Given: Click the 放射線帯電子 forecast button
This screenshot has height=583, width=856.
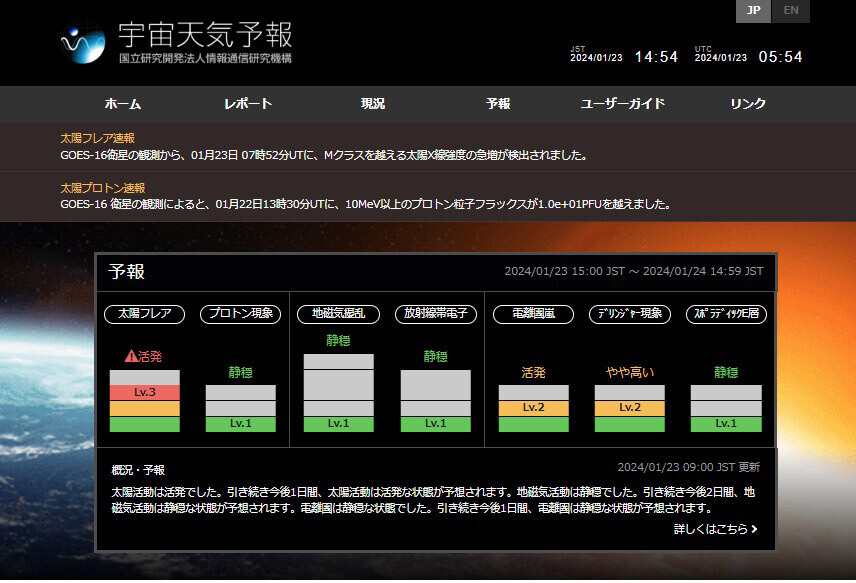Looking at the screenshot, I should [x=436, y=314].
